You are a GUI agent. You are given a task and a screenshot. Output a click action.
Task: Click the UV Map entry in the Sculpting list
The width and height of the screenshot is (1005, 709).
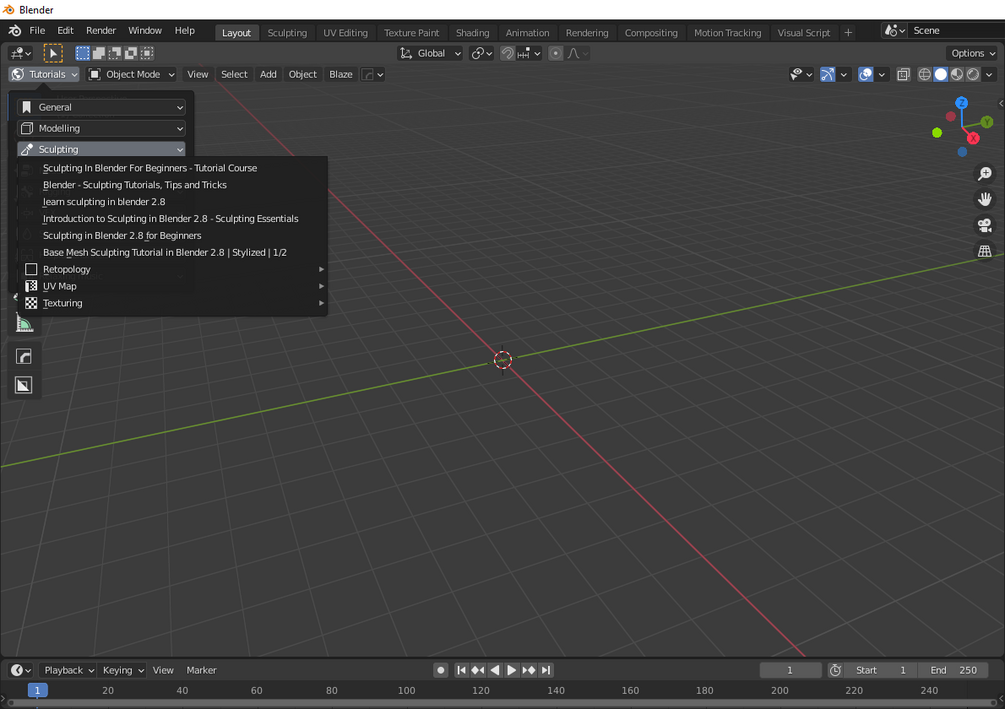click(x=172, y=286)
